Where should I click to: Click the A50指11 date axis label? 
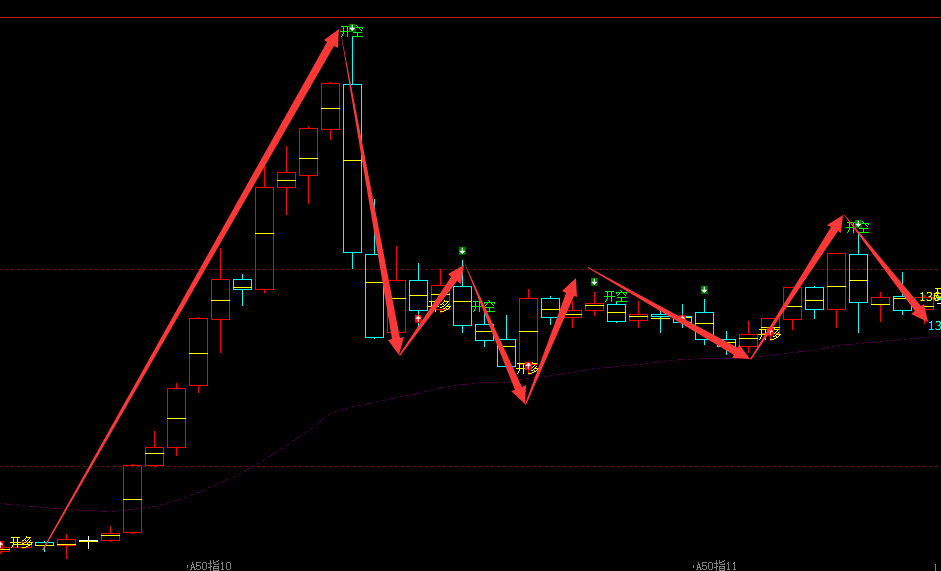coord(716,565)
